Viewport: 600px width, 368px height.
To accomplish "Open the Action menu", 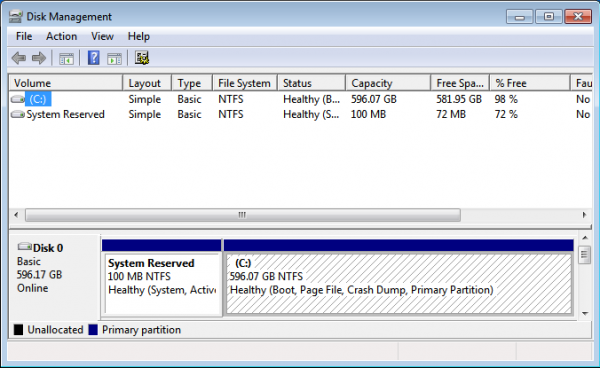I will click(61, 36).
